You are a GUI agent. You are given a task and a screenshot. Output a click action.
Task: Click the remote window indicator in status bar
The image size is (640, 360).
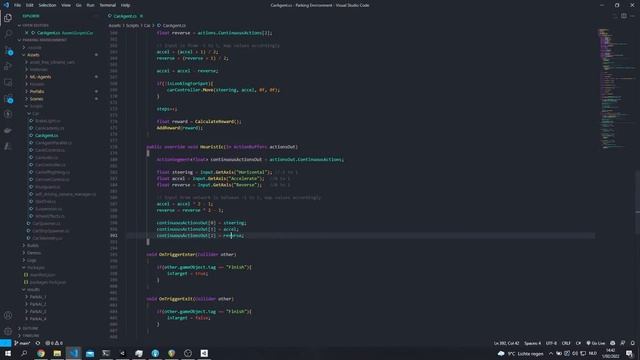(5, 343)
